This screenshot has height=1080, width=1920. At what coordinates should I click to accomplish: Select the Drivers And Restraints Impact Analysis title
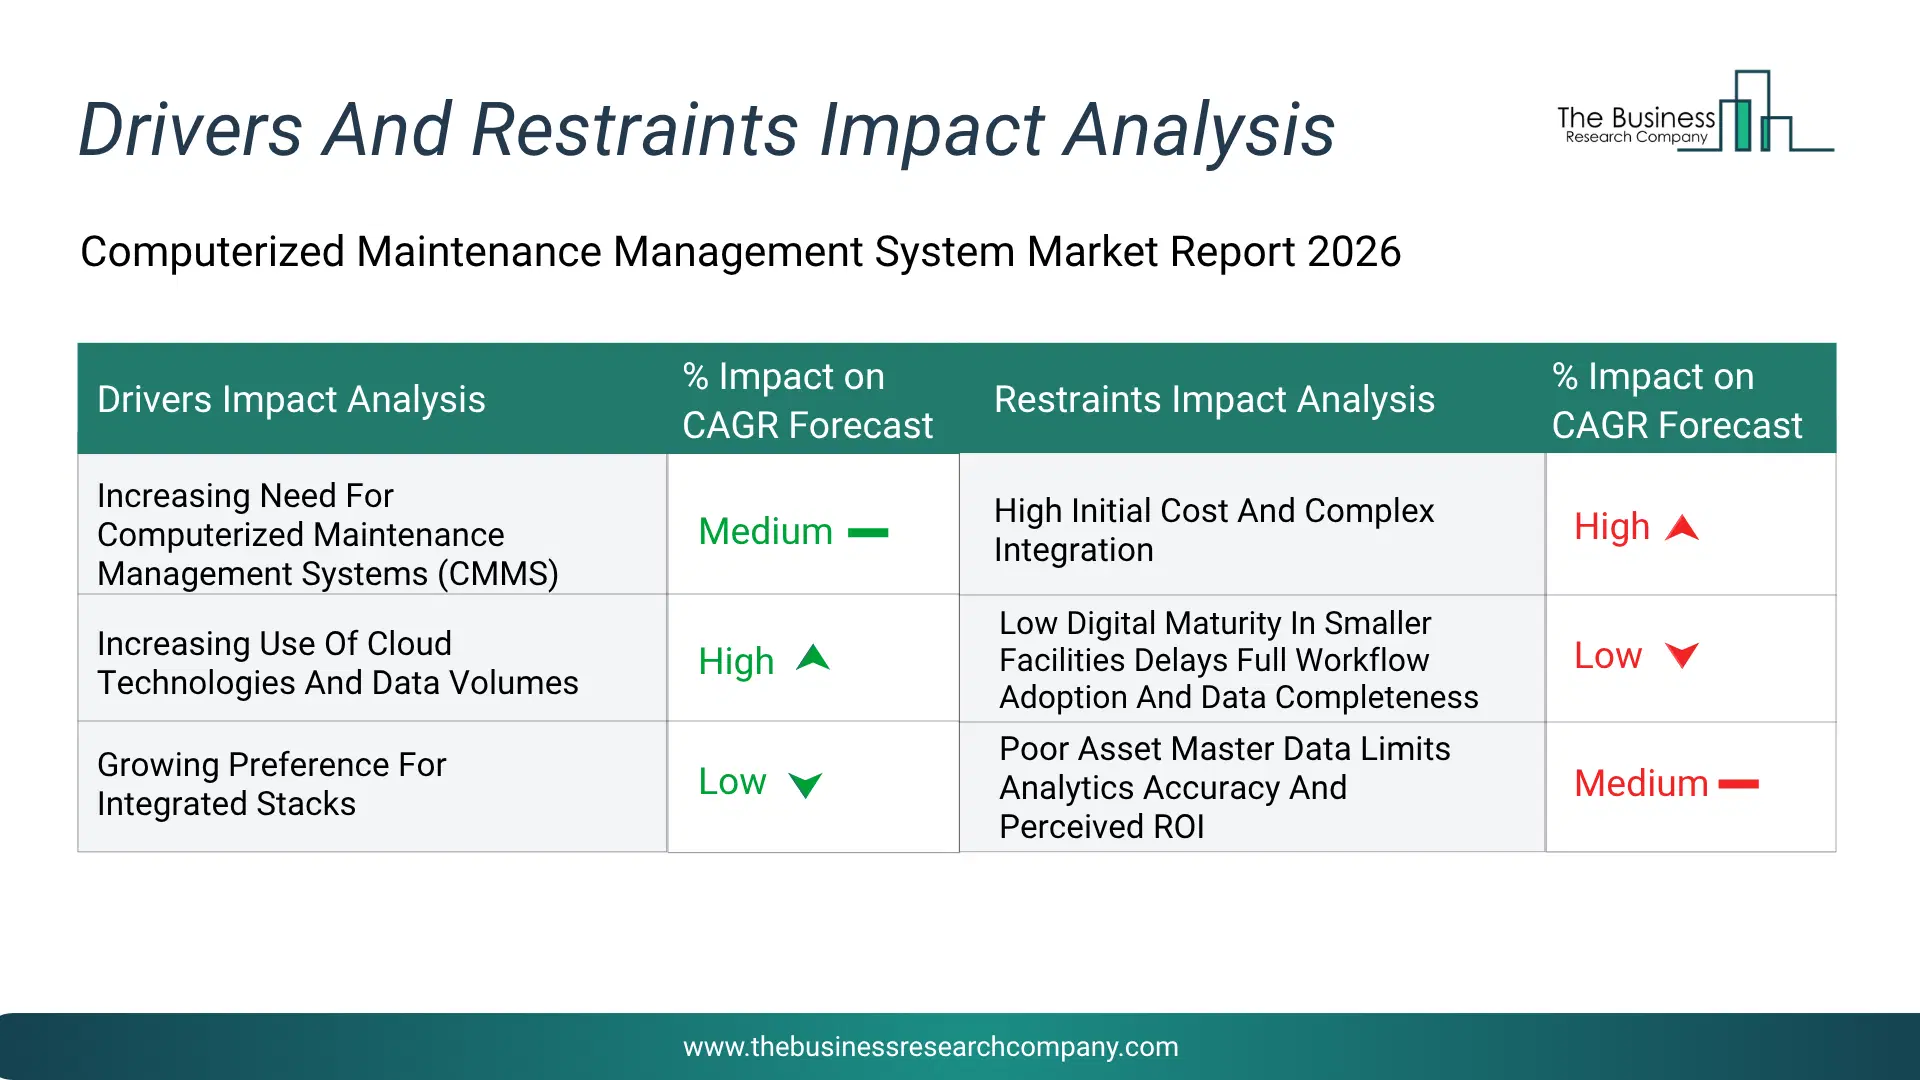pyautogui.click(x=706, y=130)
